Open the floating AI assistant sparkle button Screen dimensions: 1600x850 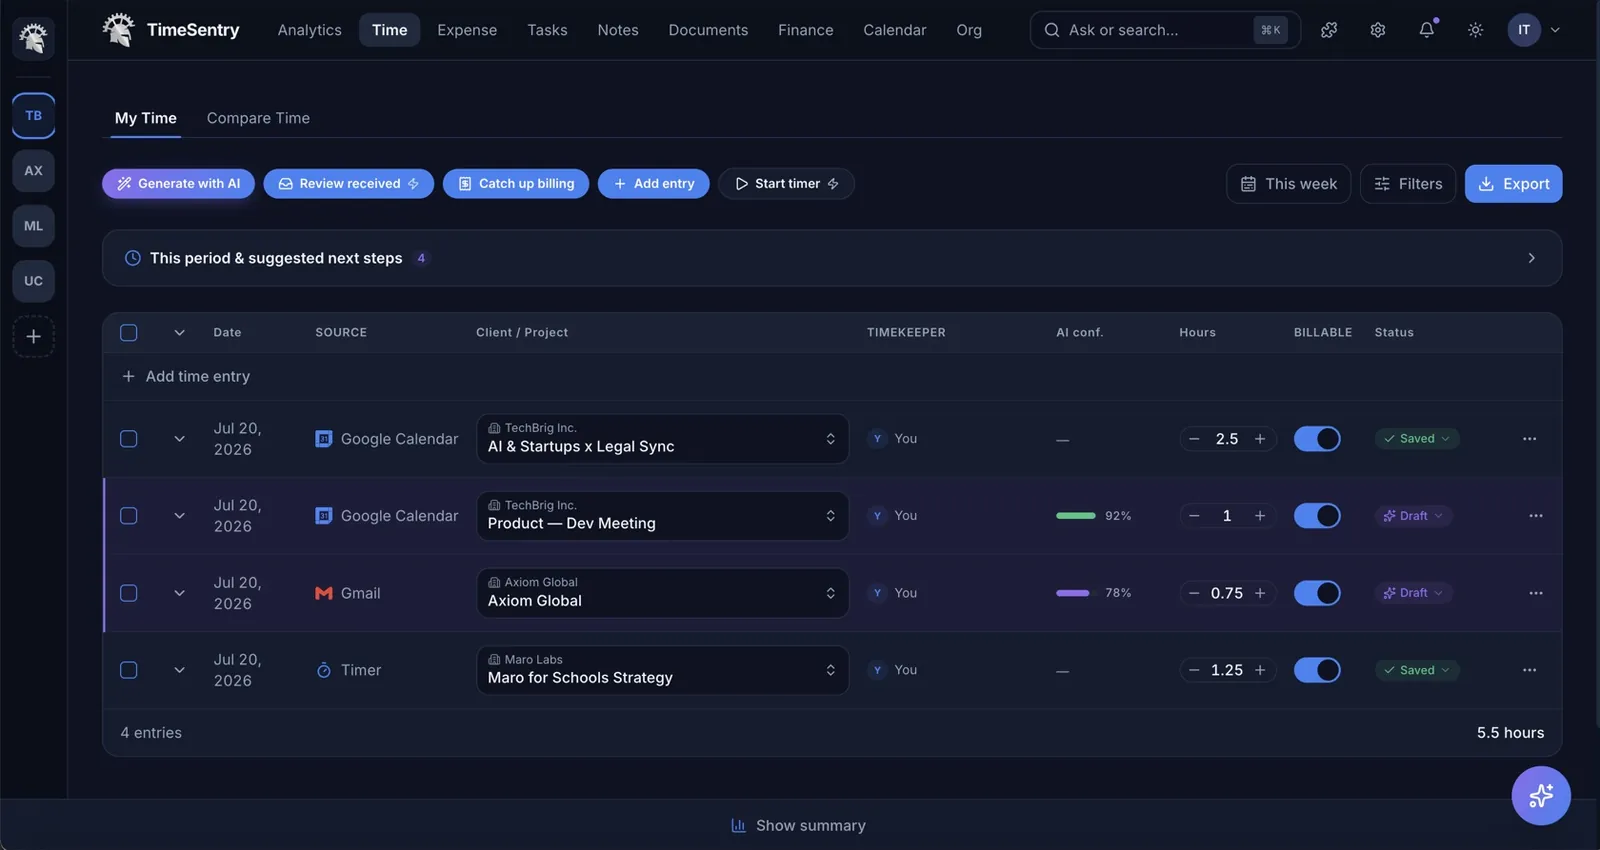[1541, 796]
